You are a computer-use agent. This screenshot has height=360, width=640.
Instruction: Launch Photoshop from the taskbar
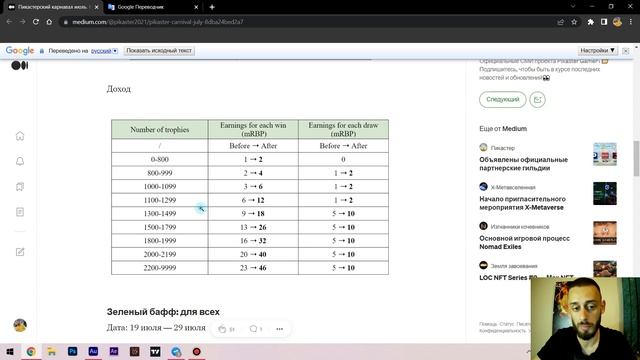[72, 351]
